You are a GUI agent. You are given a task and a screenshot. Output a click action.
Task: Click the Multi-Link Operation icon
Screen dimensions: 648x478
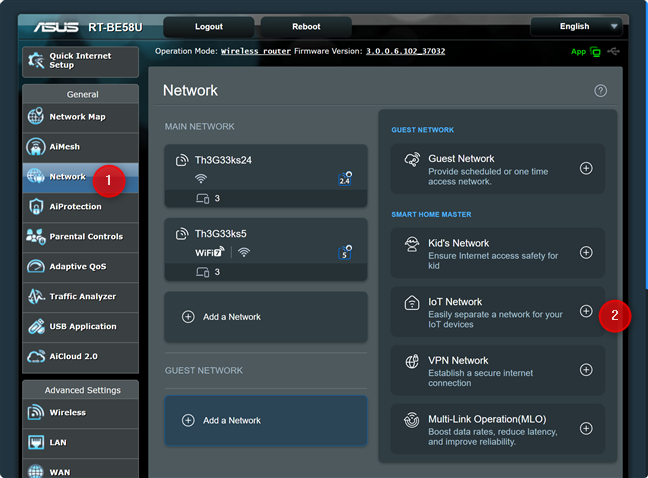point(412,420)
